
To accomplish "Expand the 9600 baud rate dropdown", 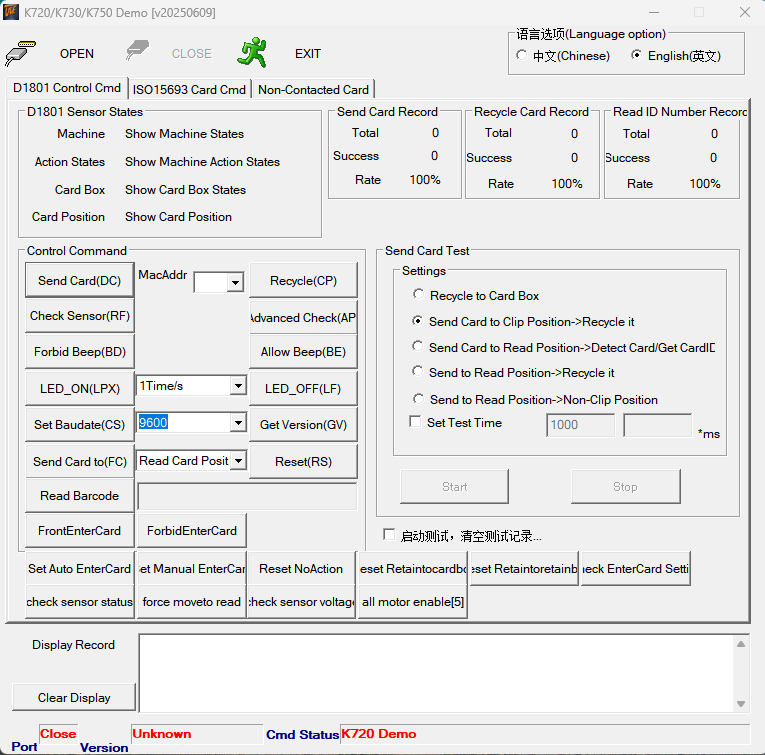I will pyautogui.click(x=237, y=423).
